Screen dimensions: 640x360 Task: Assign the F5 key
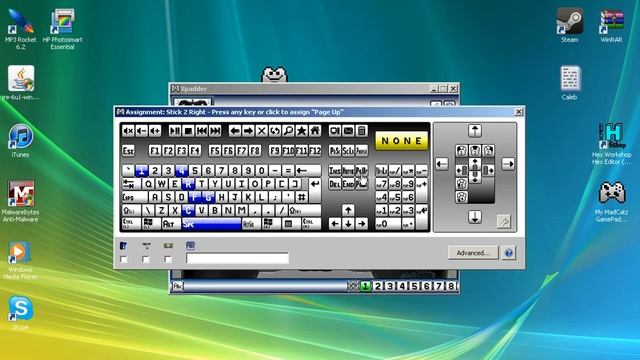(x=215, y=151)
